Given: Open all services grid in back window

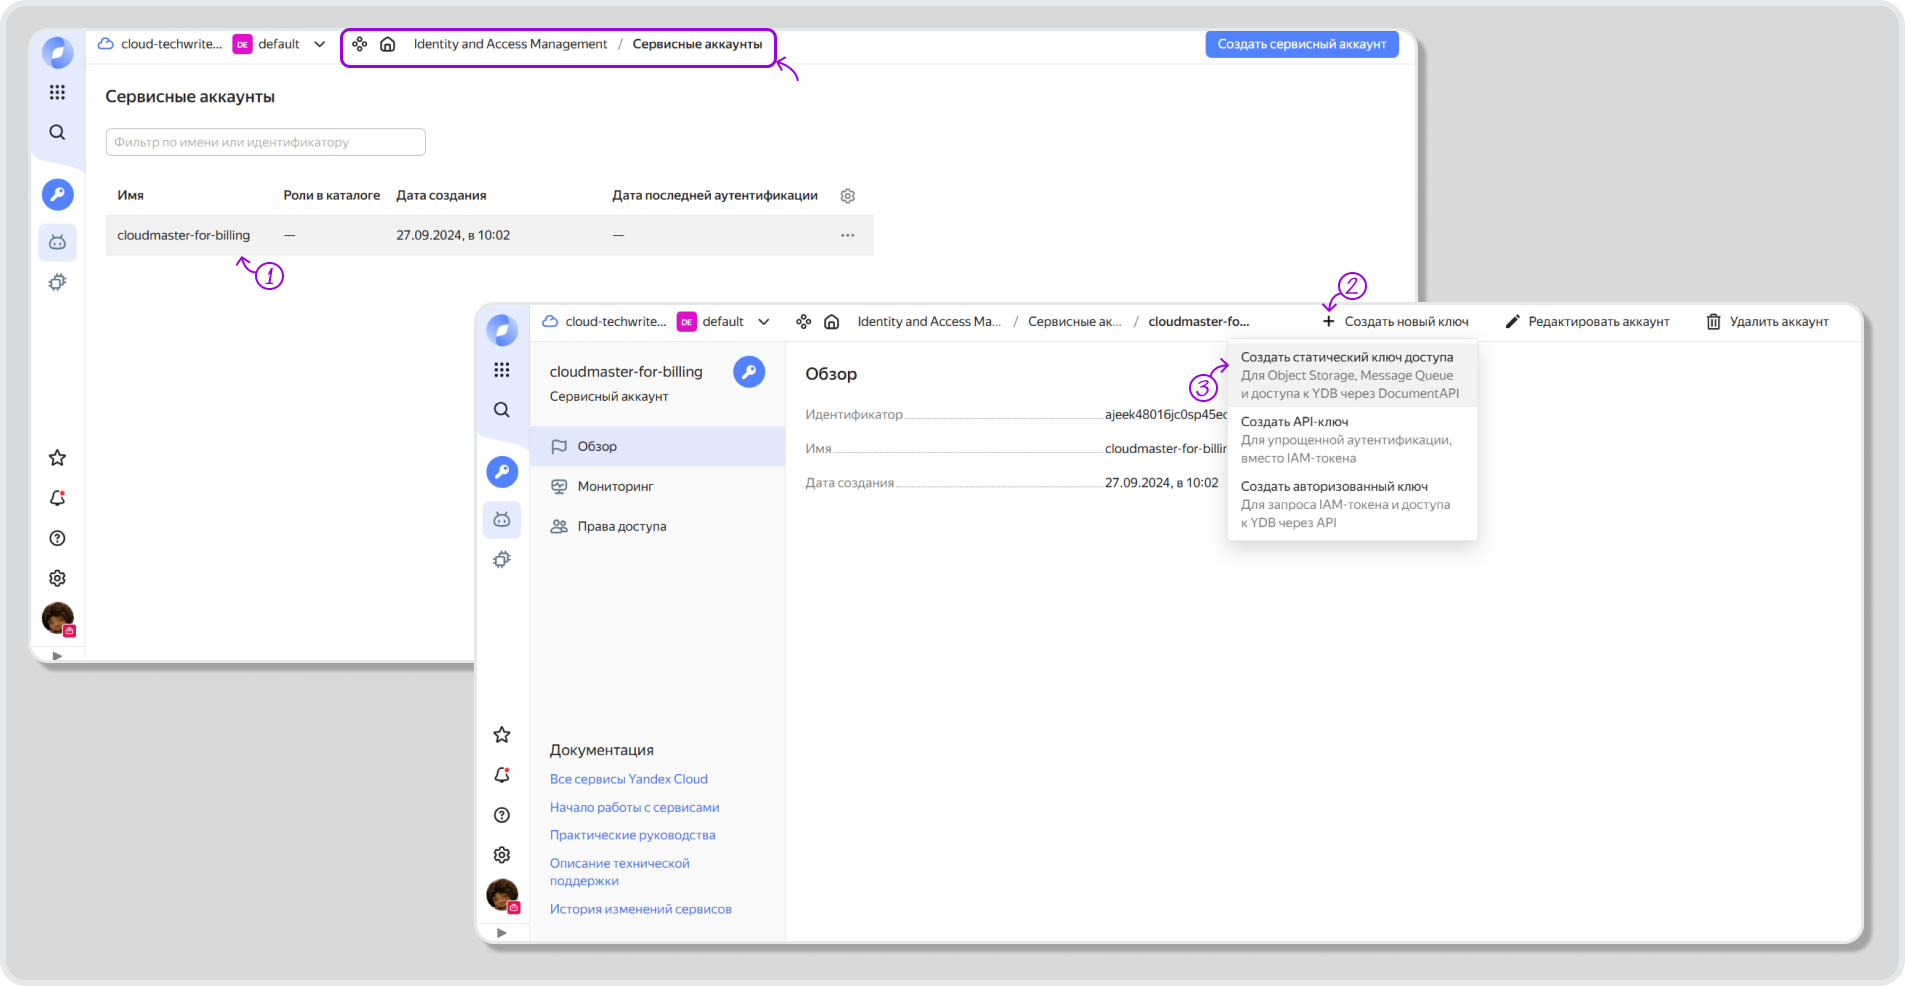Looking at the screenshot, I should (57, 92).
